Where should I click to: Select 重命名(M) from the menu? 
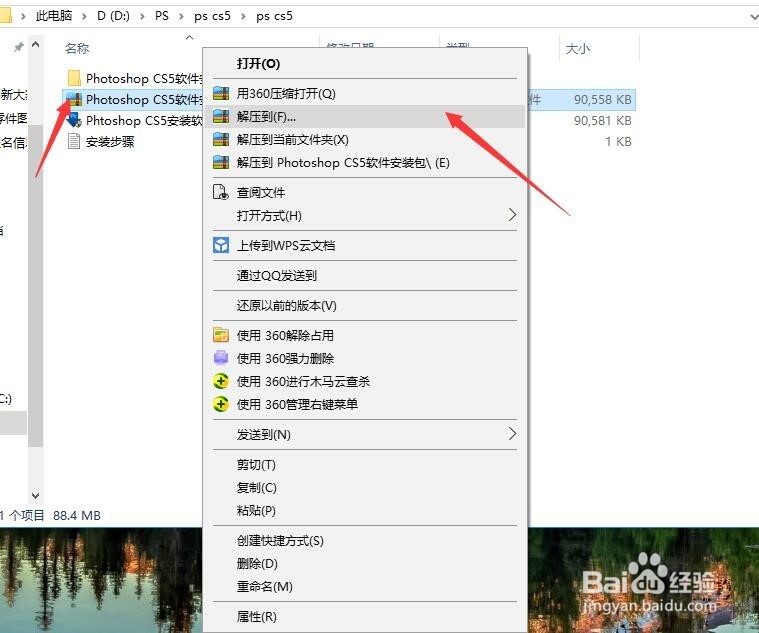(364, 587)
